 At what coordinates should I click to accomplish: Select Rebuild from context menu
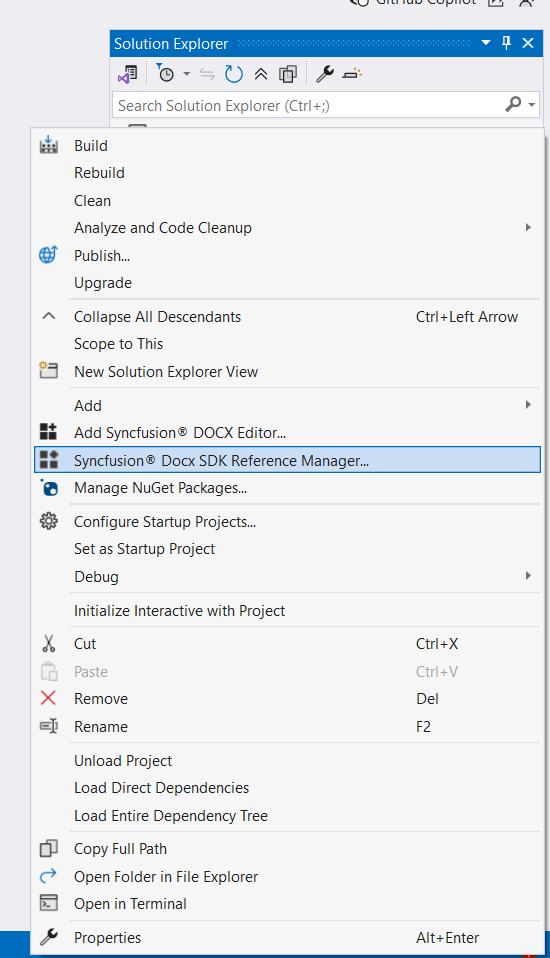(x=100, y=173)
